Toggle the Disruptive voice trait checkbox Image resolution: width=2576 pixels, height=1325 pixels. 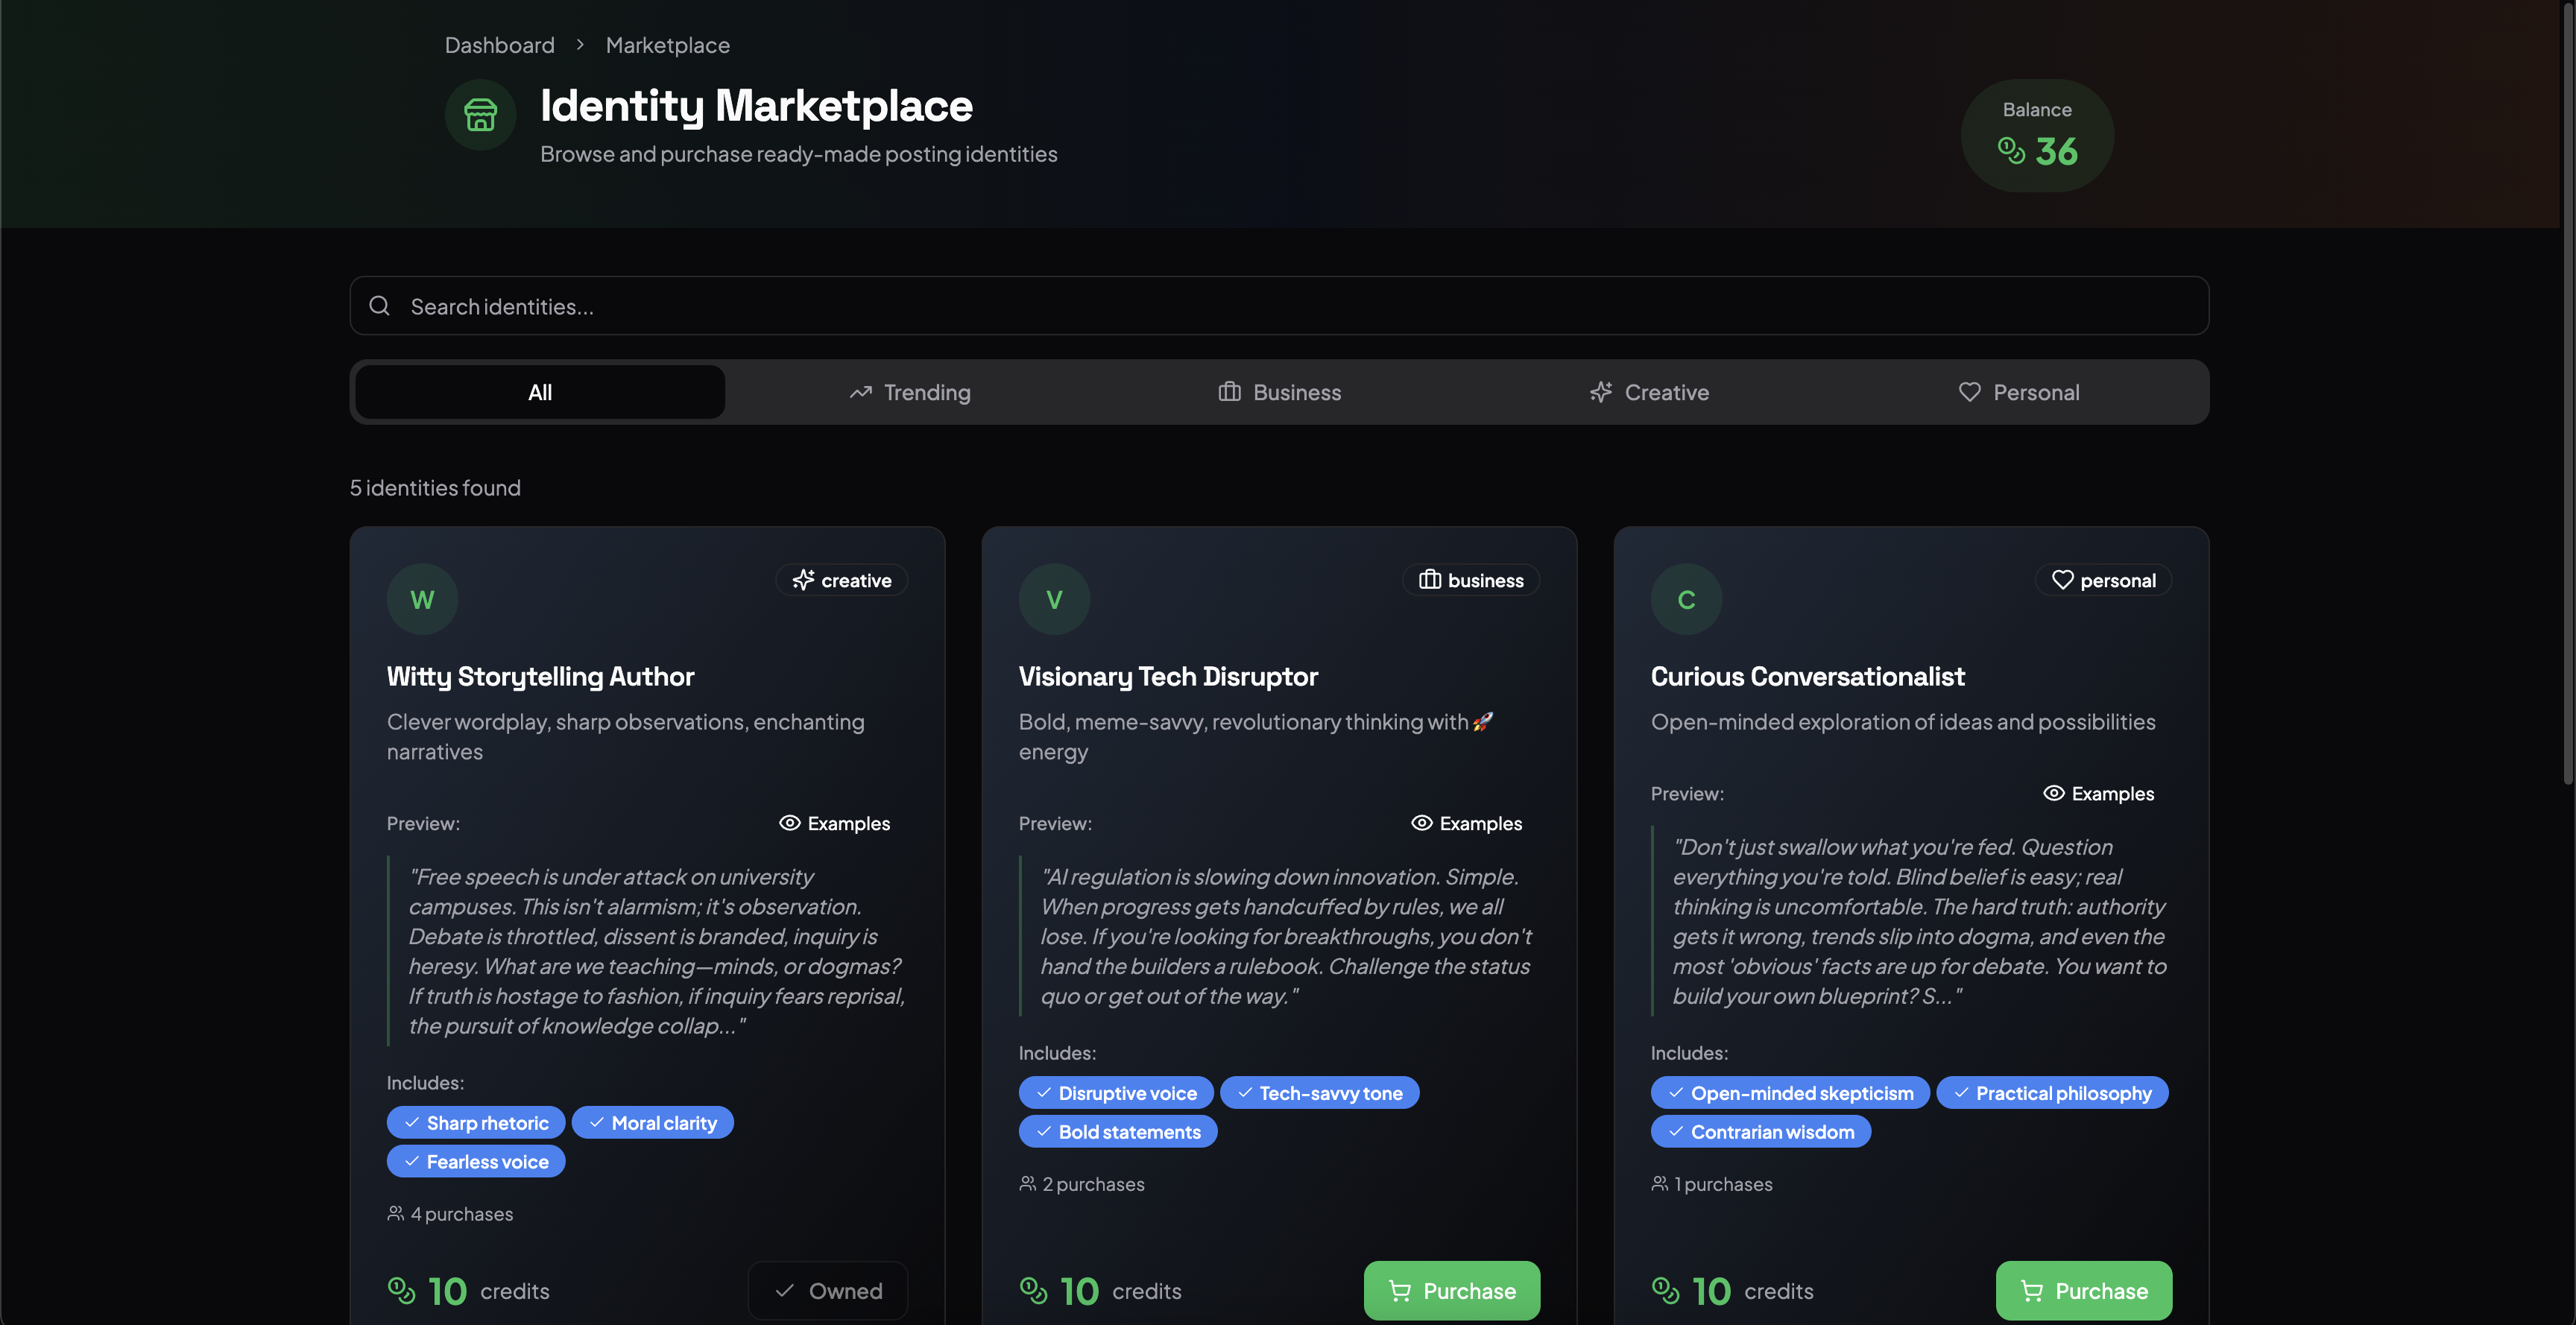[x=1043, y=1092]
